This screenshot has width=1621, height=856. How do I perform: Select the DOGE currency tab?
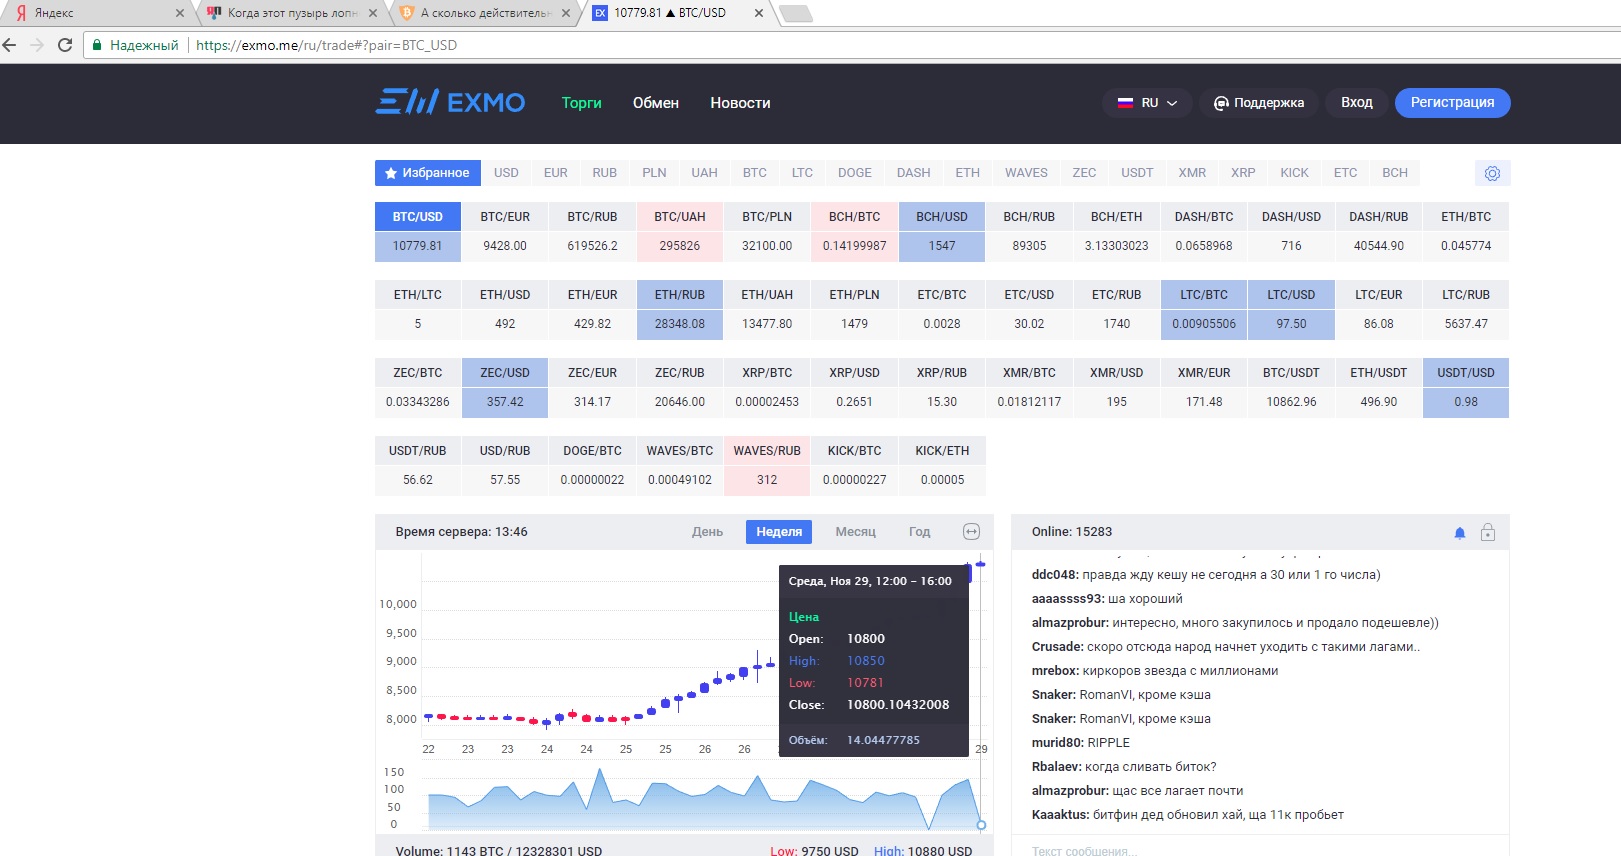click(855, 173)
